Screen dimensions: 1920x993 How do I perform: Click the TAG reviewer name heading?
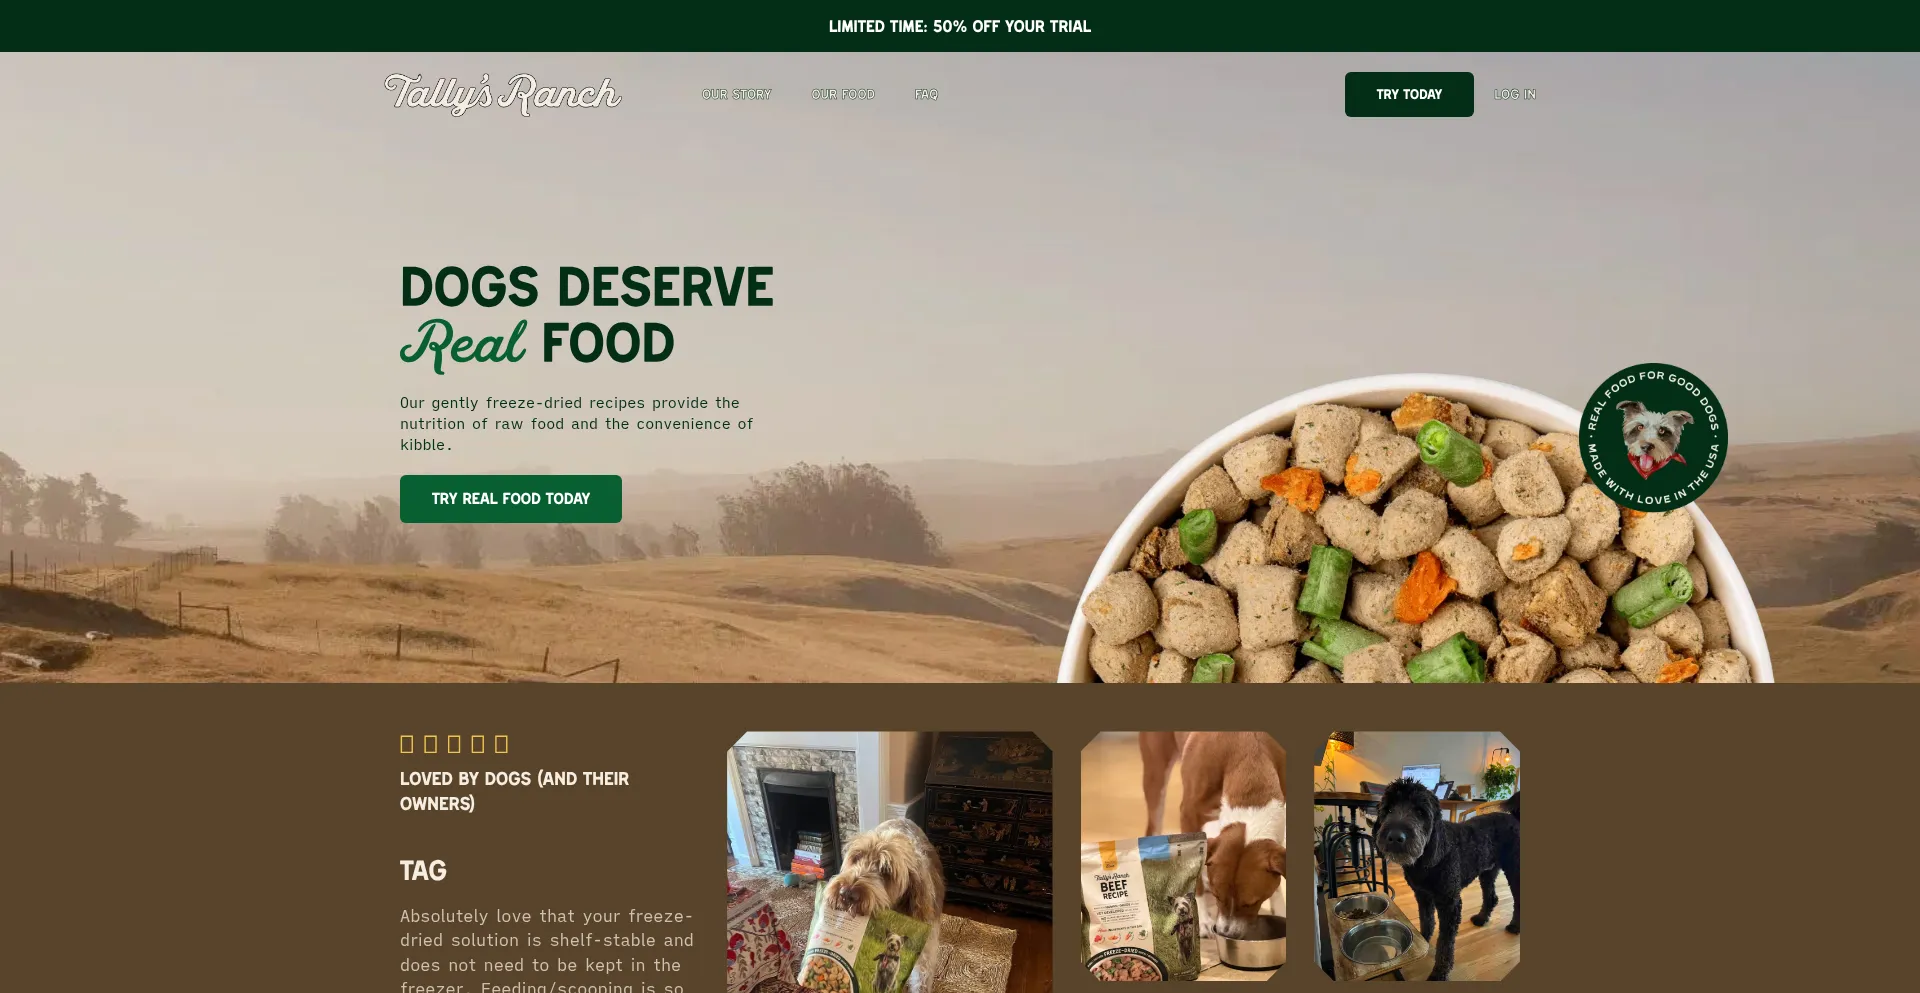[x=423, y=871]
